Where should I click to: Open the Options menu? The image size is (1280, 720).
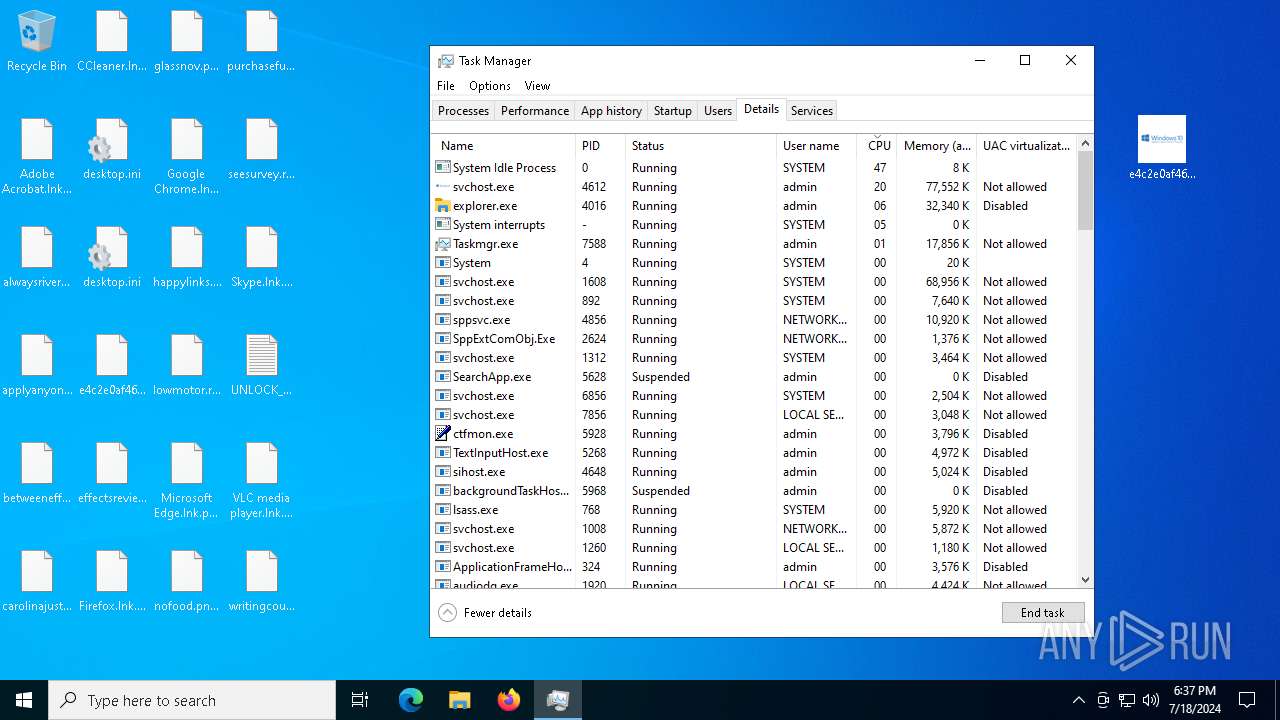tap(490, 86)
